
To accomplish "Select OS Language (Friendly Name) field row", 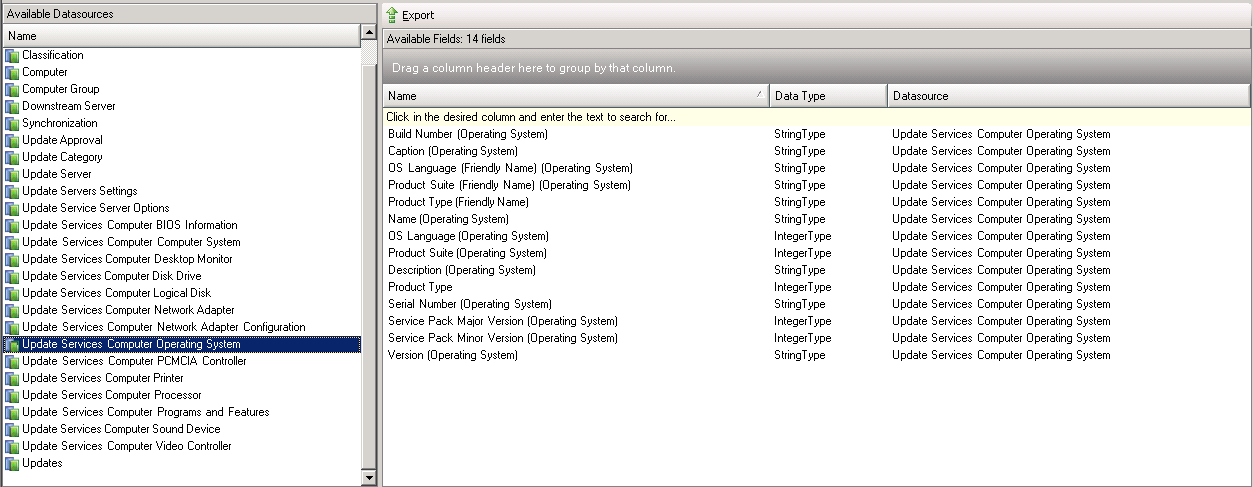I will coord(816,168).
